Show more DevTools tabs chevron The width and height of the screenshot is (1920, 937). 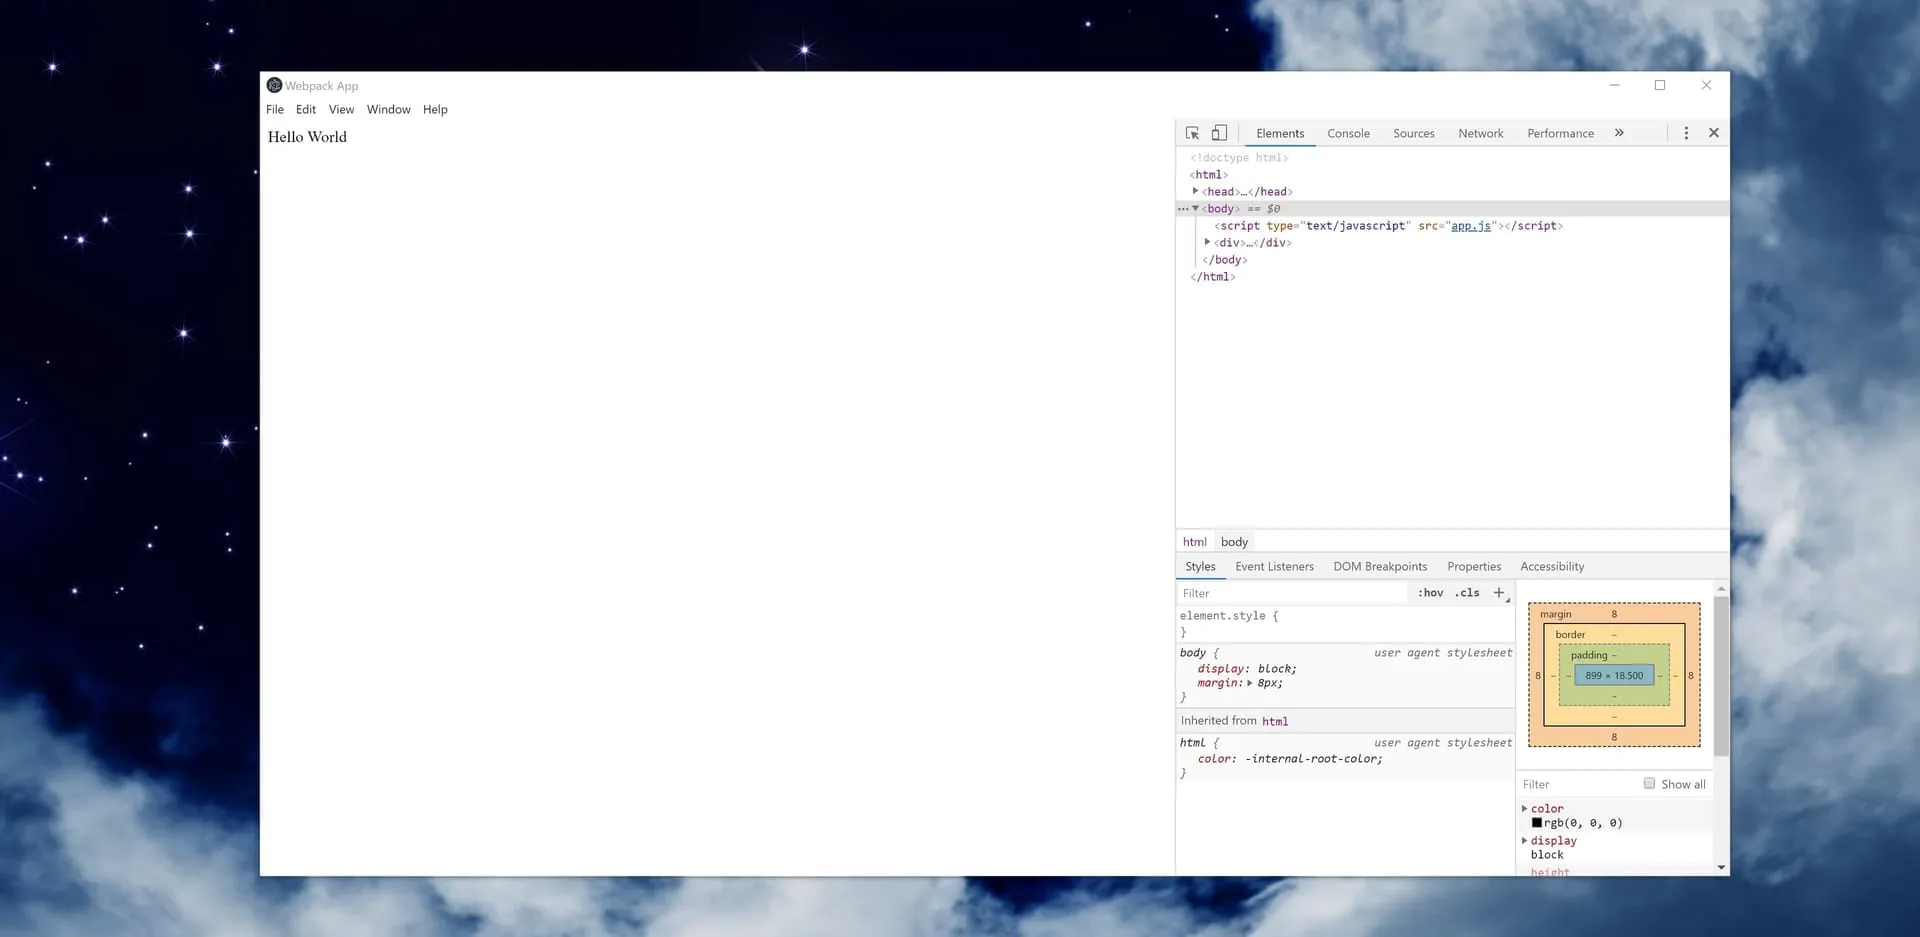1619,133
